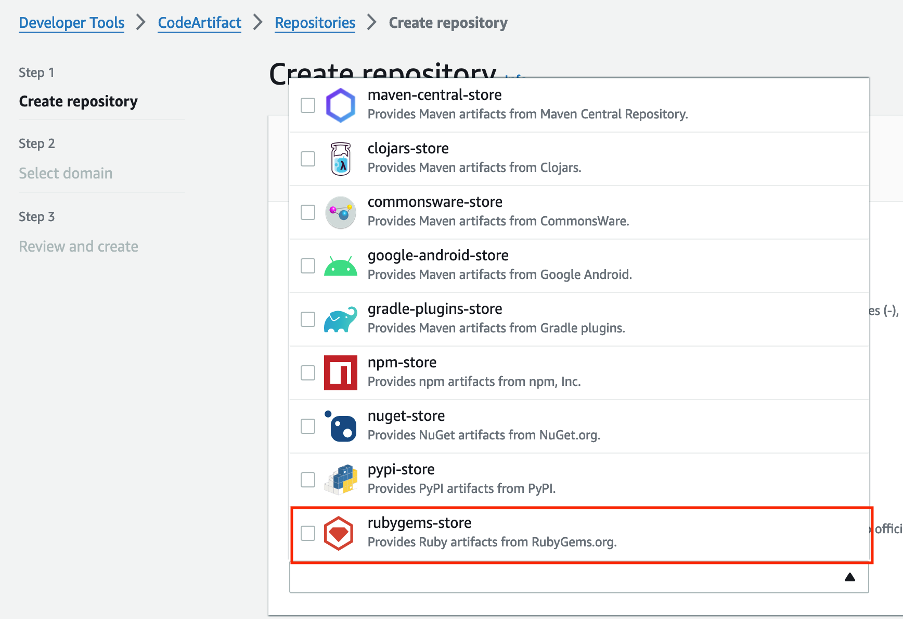Click the nuget-store blue icon

tap(340, 426)
